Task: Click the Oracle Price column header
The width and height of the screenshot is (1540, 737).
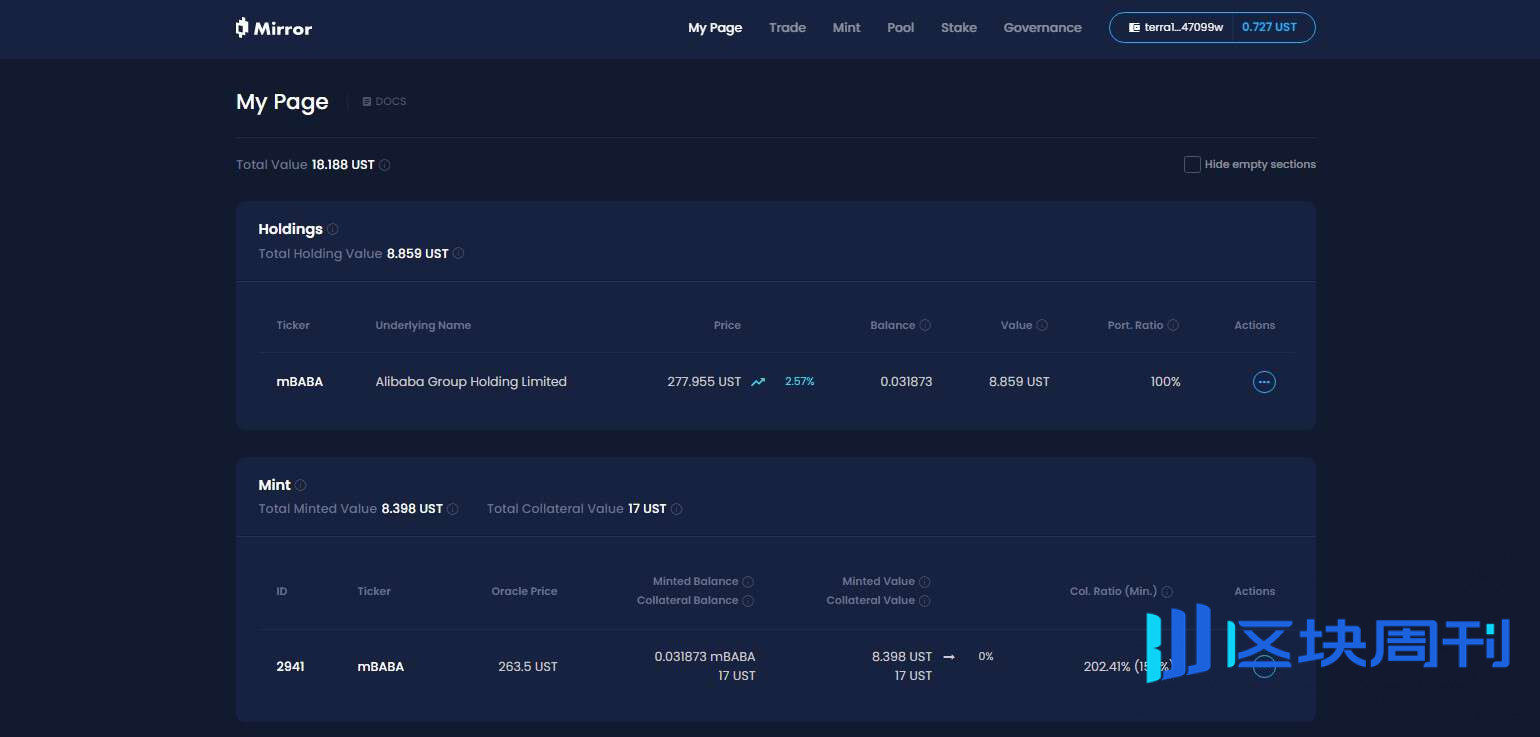Action: tap(524, 592)
